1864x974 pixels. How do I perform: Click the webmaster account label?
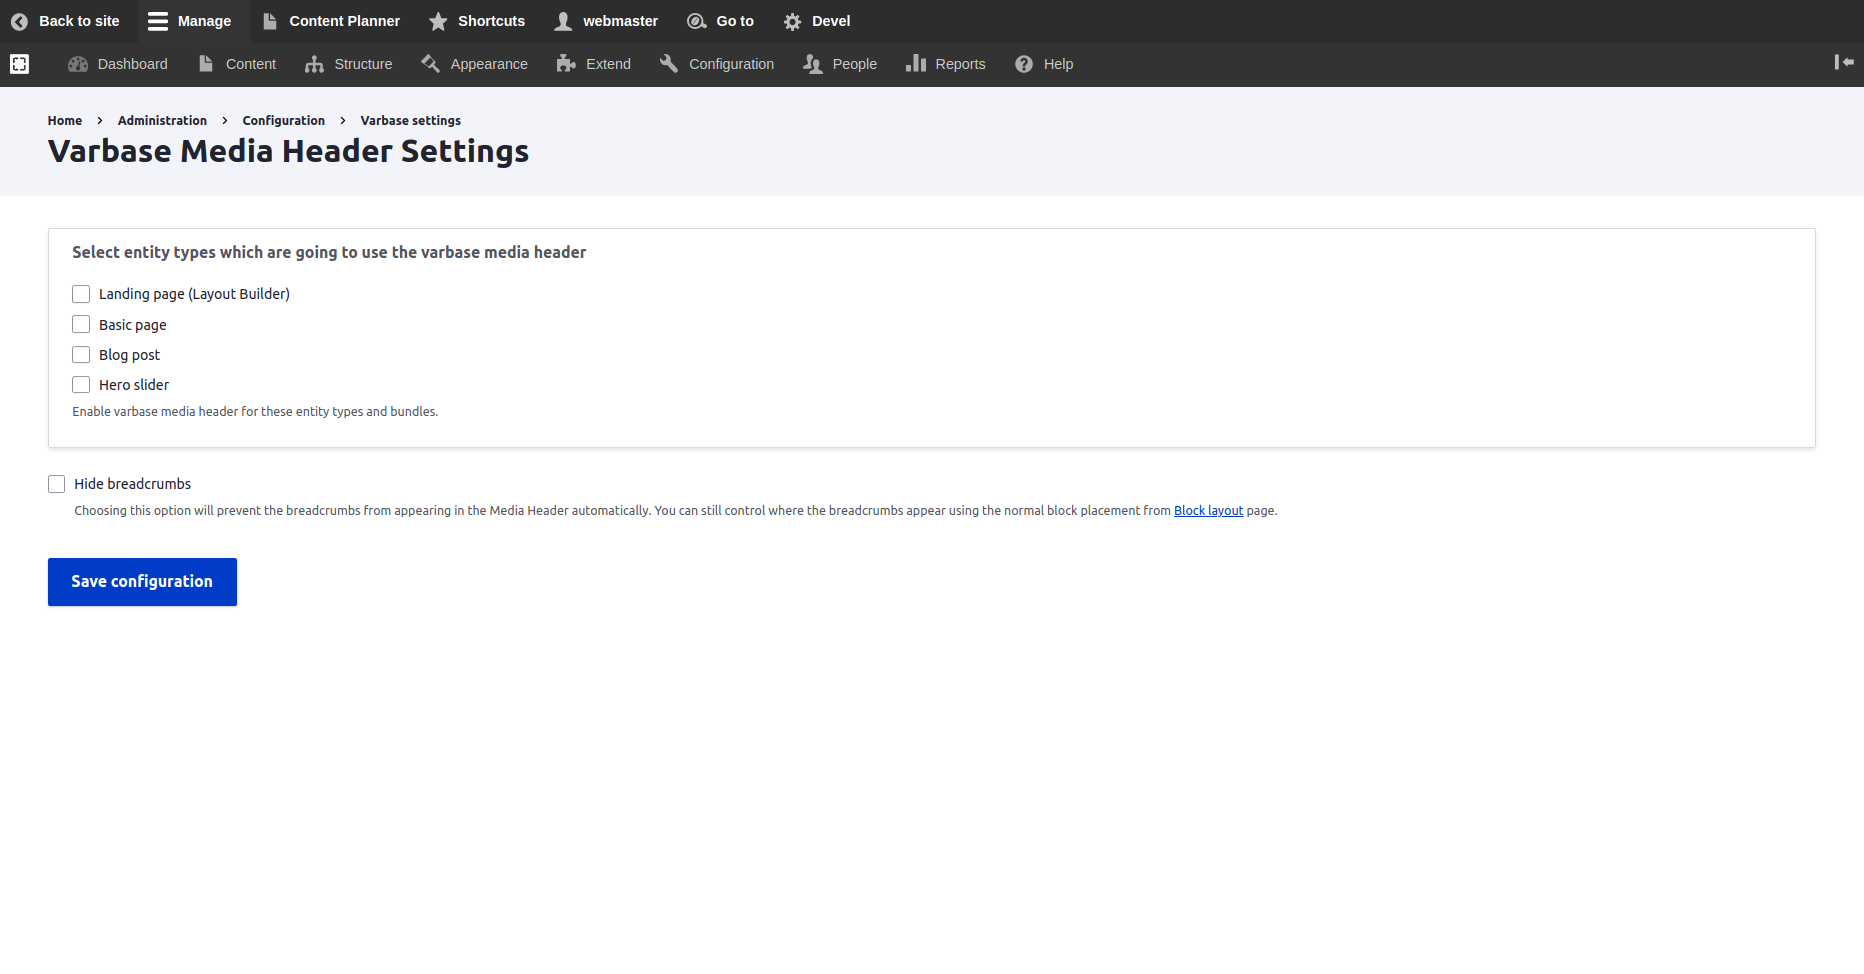click(620, 21)
